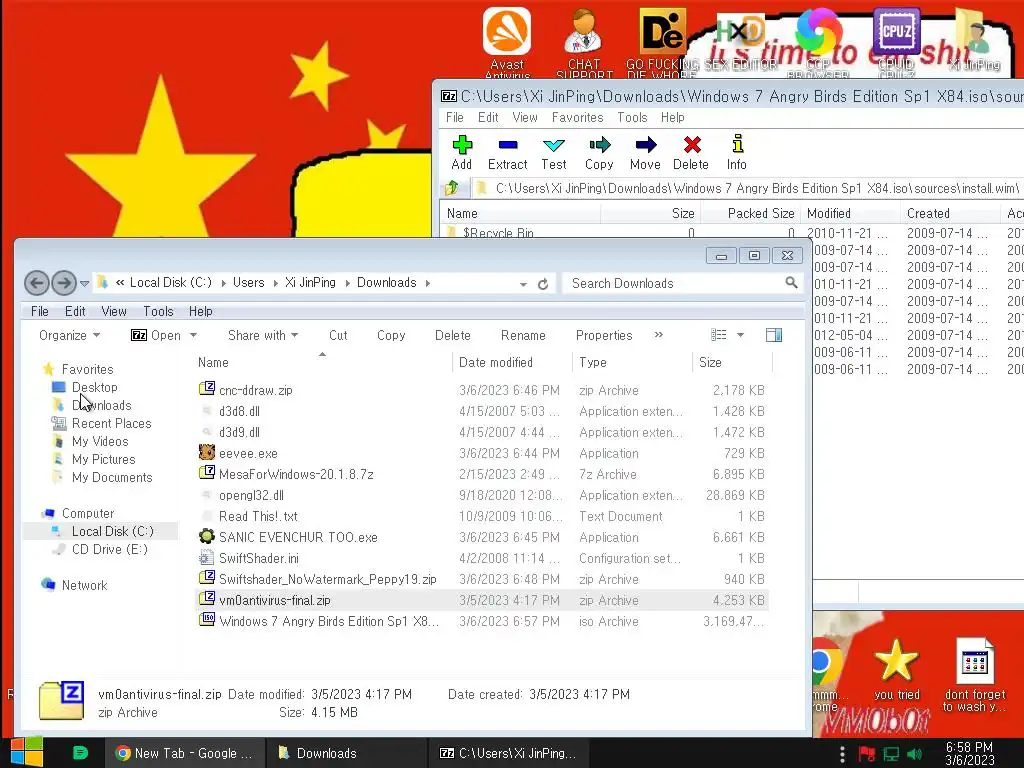The image size is (1024, 768).
Task: Toggle the preview pane icon
Action: coord(774,335)
